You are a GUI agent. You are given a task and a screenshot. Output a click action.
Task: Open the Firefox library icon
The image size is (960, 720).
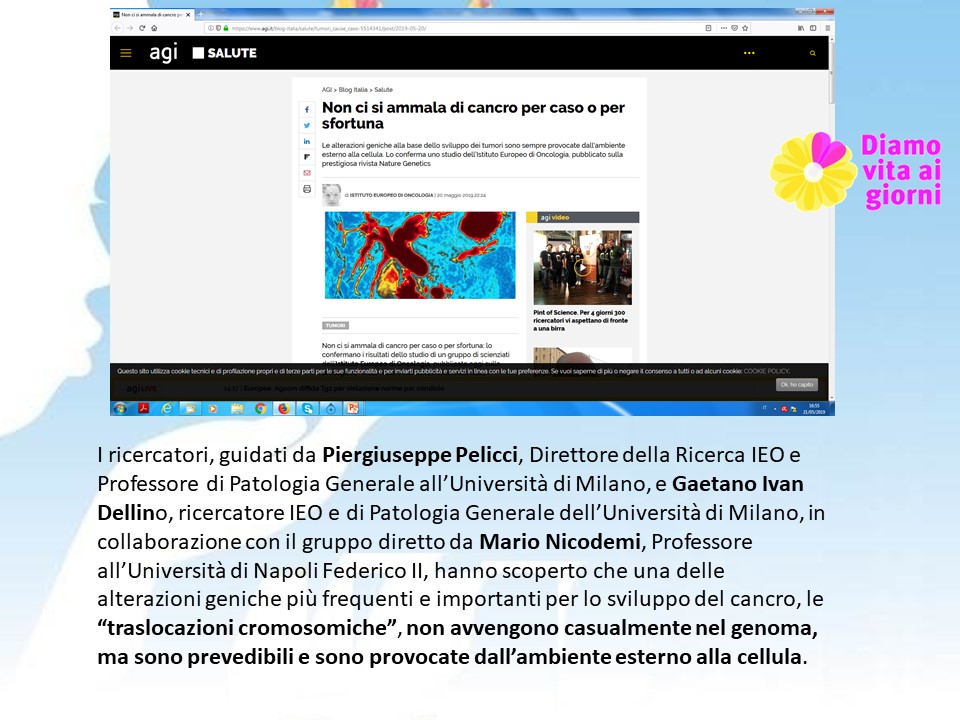pyautogui.click(x=801, y=28)
